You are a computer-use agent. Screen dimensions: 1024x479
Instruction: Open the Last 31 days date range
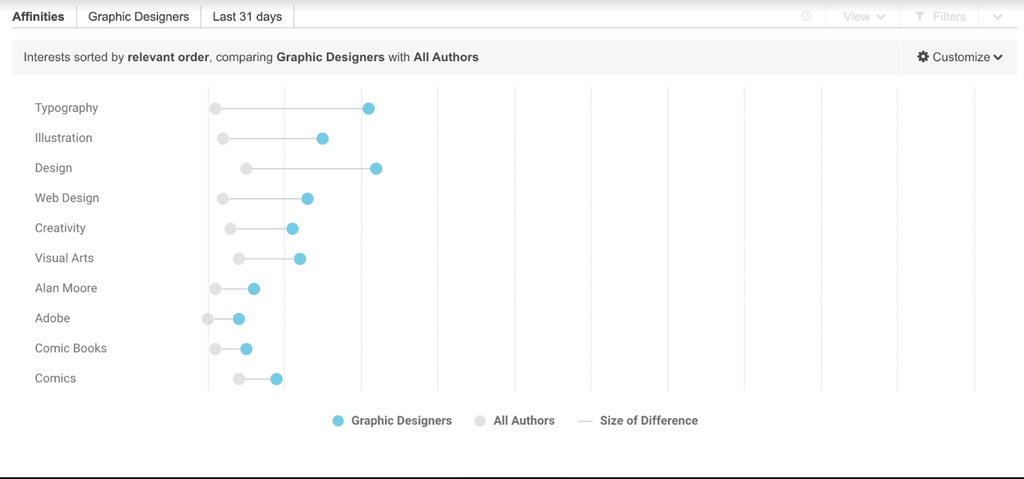[247, 17]
